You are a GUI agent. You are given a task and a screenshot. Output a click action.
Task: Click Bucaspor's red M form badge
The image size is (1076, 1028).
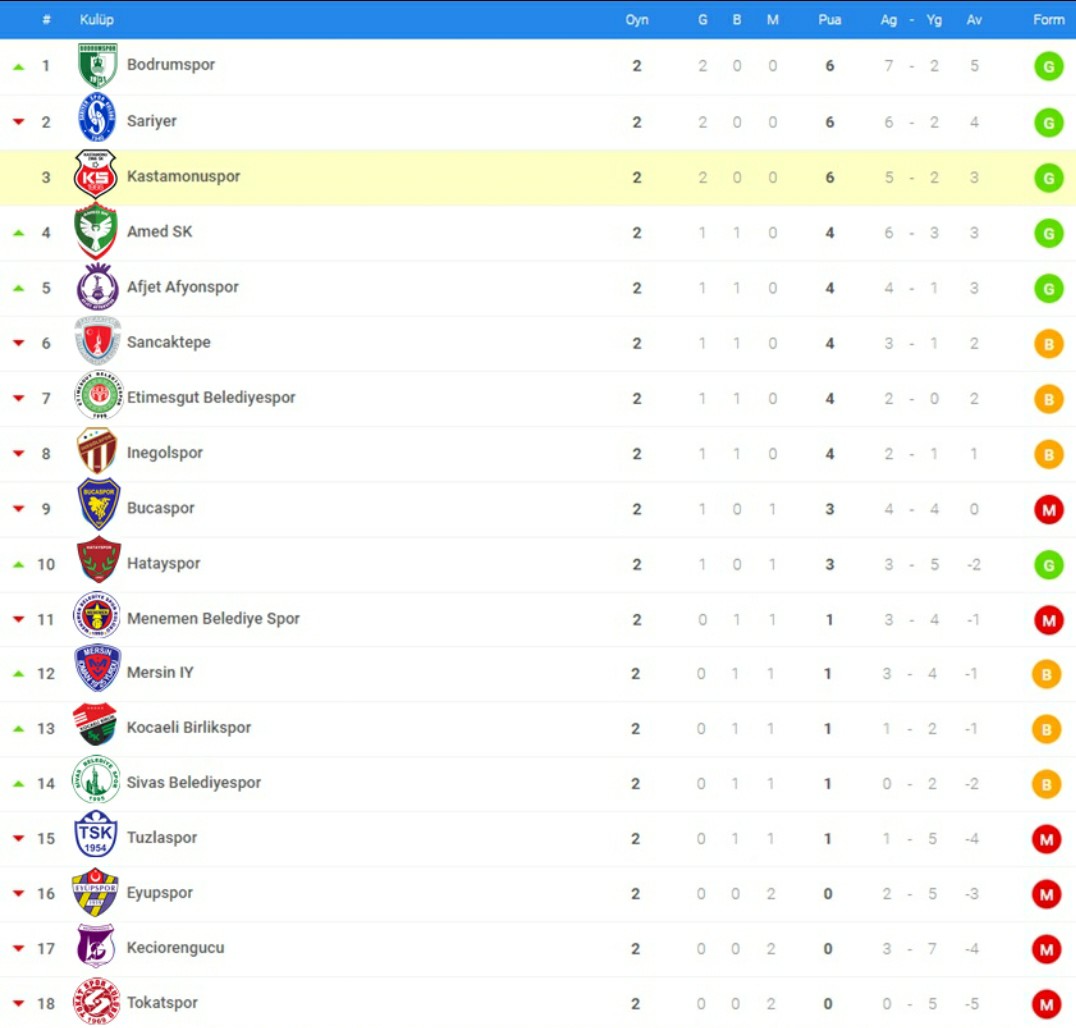tap(1049, 510)
